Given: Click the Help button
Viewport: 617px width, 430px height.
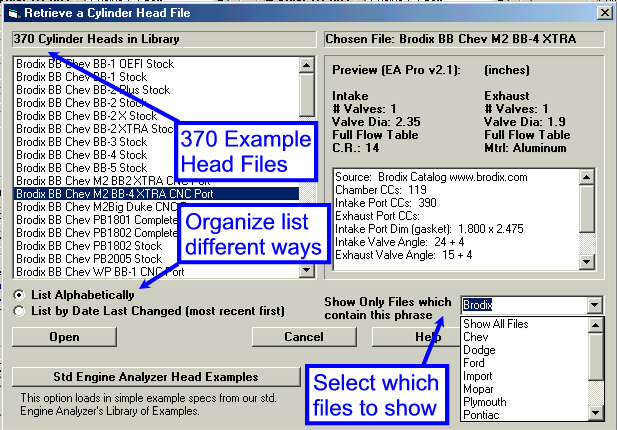Looking at the screenshot, I should (x=416, y=337).
